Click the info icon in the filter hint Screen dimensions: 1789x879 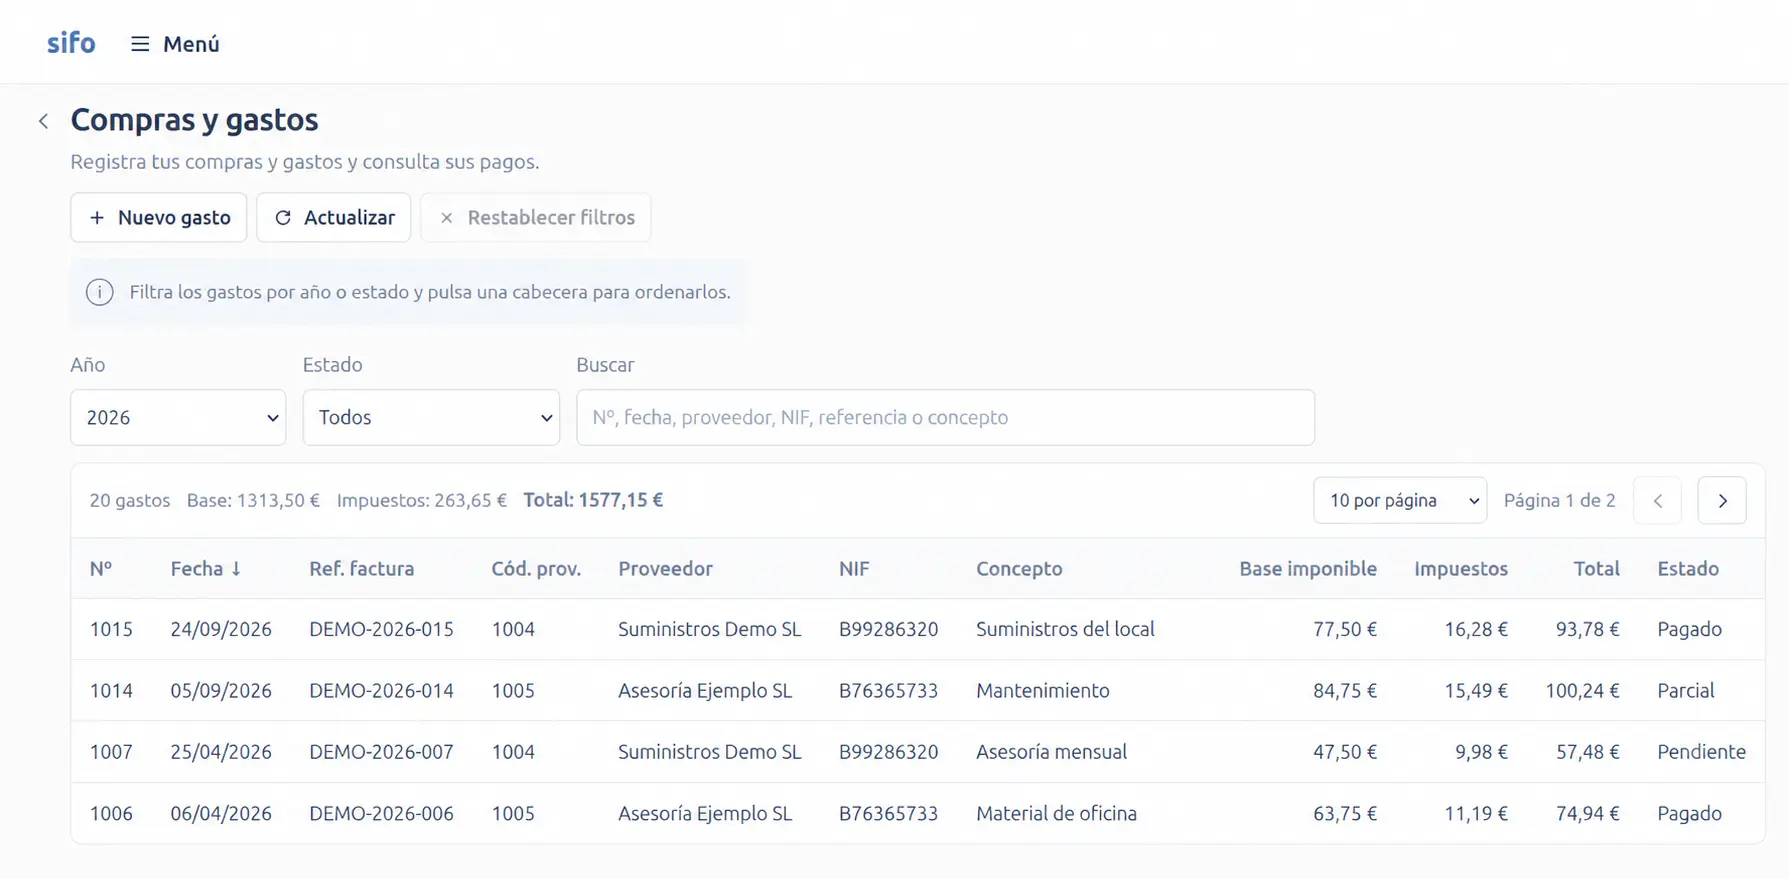pyautogui.click(x=99, y=292)
